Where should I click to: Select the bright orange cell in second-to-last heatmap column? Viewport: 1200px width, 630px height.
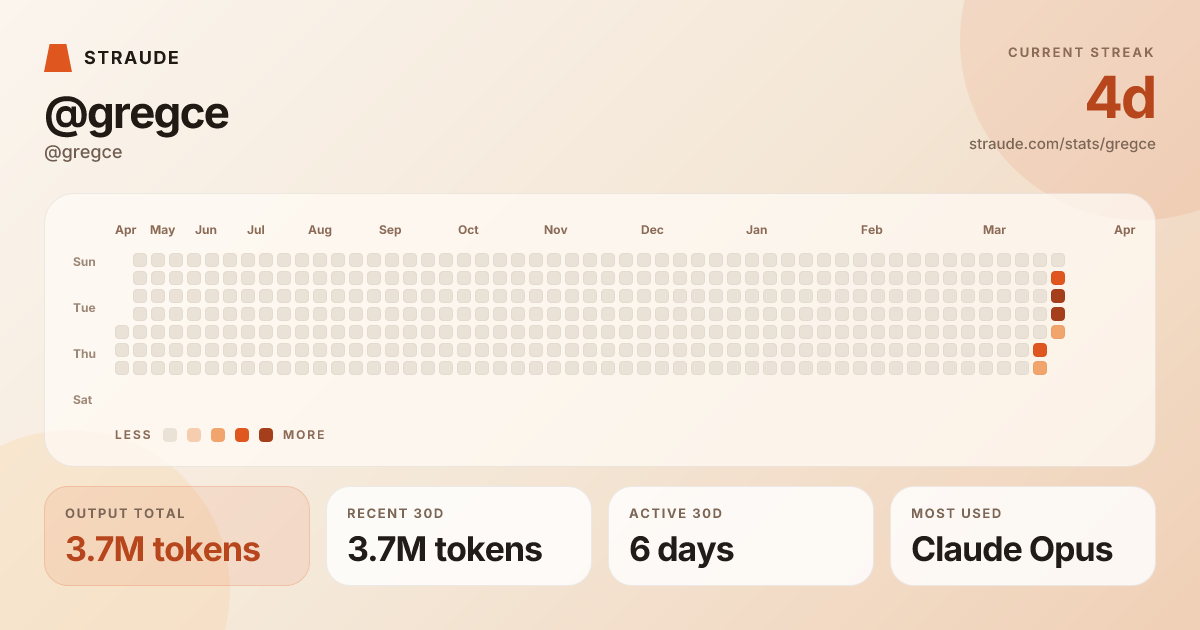[x=1040, y=350]
